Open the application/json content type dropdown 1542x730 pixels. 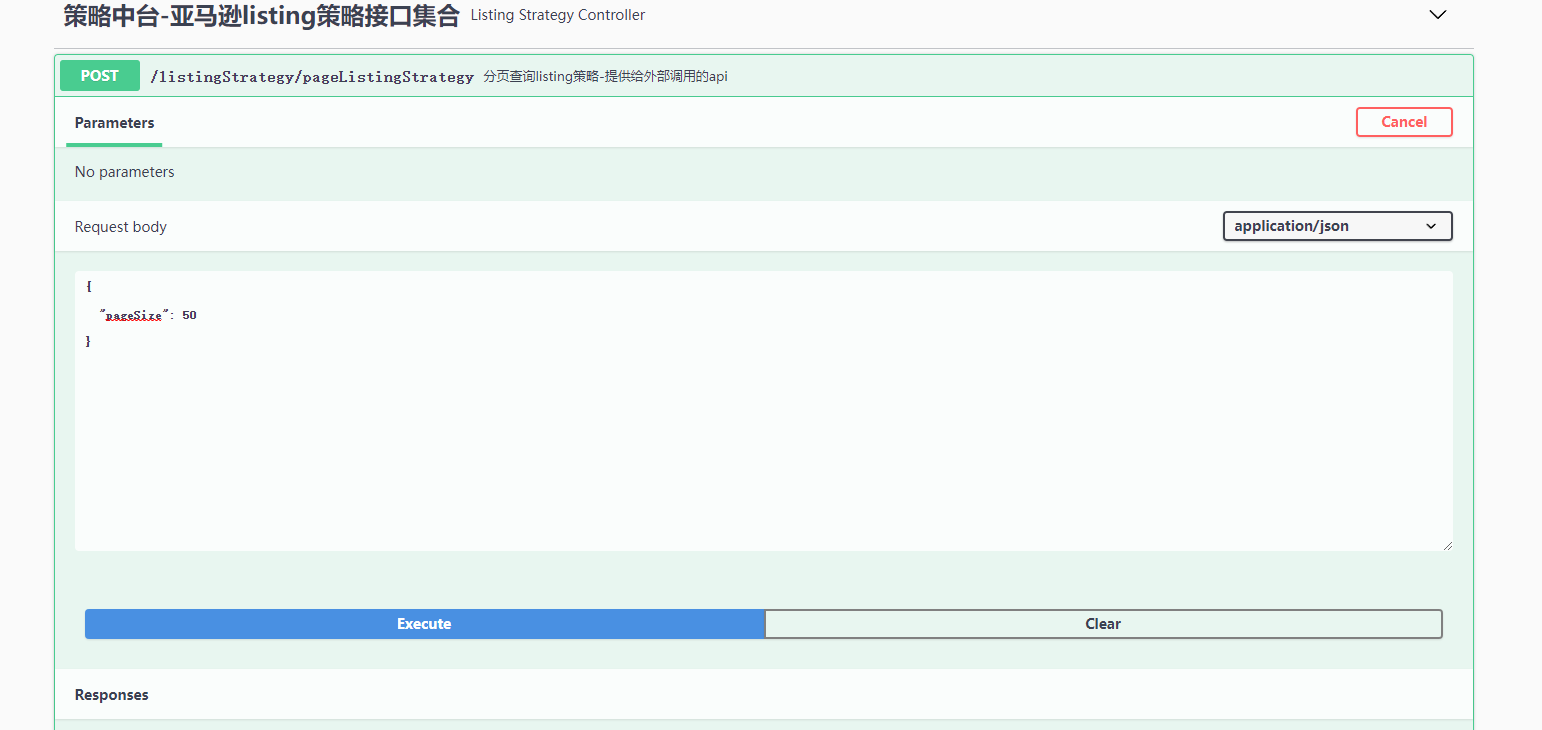tap(1337, 226)
